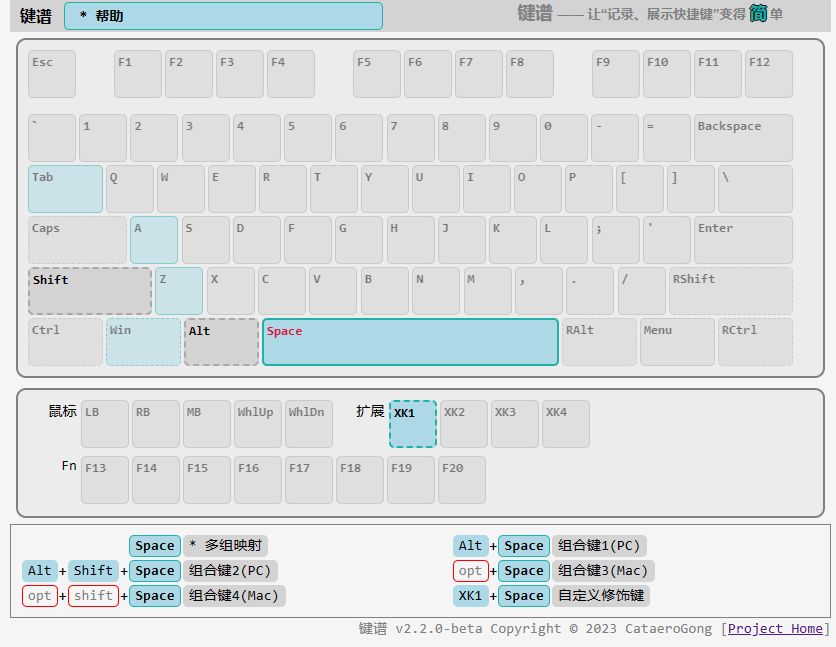Select the Win key in the bottom row

pos(143,342)
